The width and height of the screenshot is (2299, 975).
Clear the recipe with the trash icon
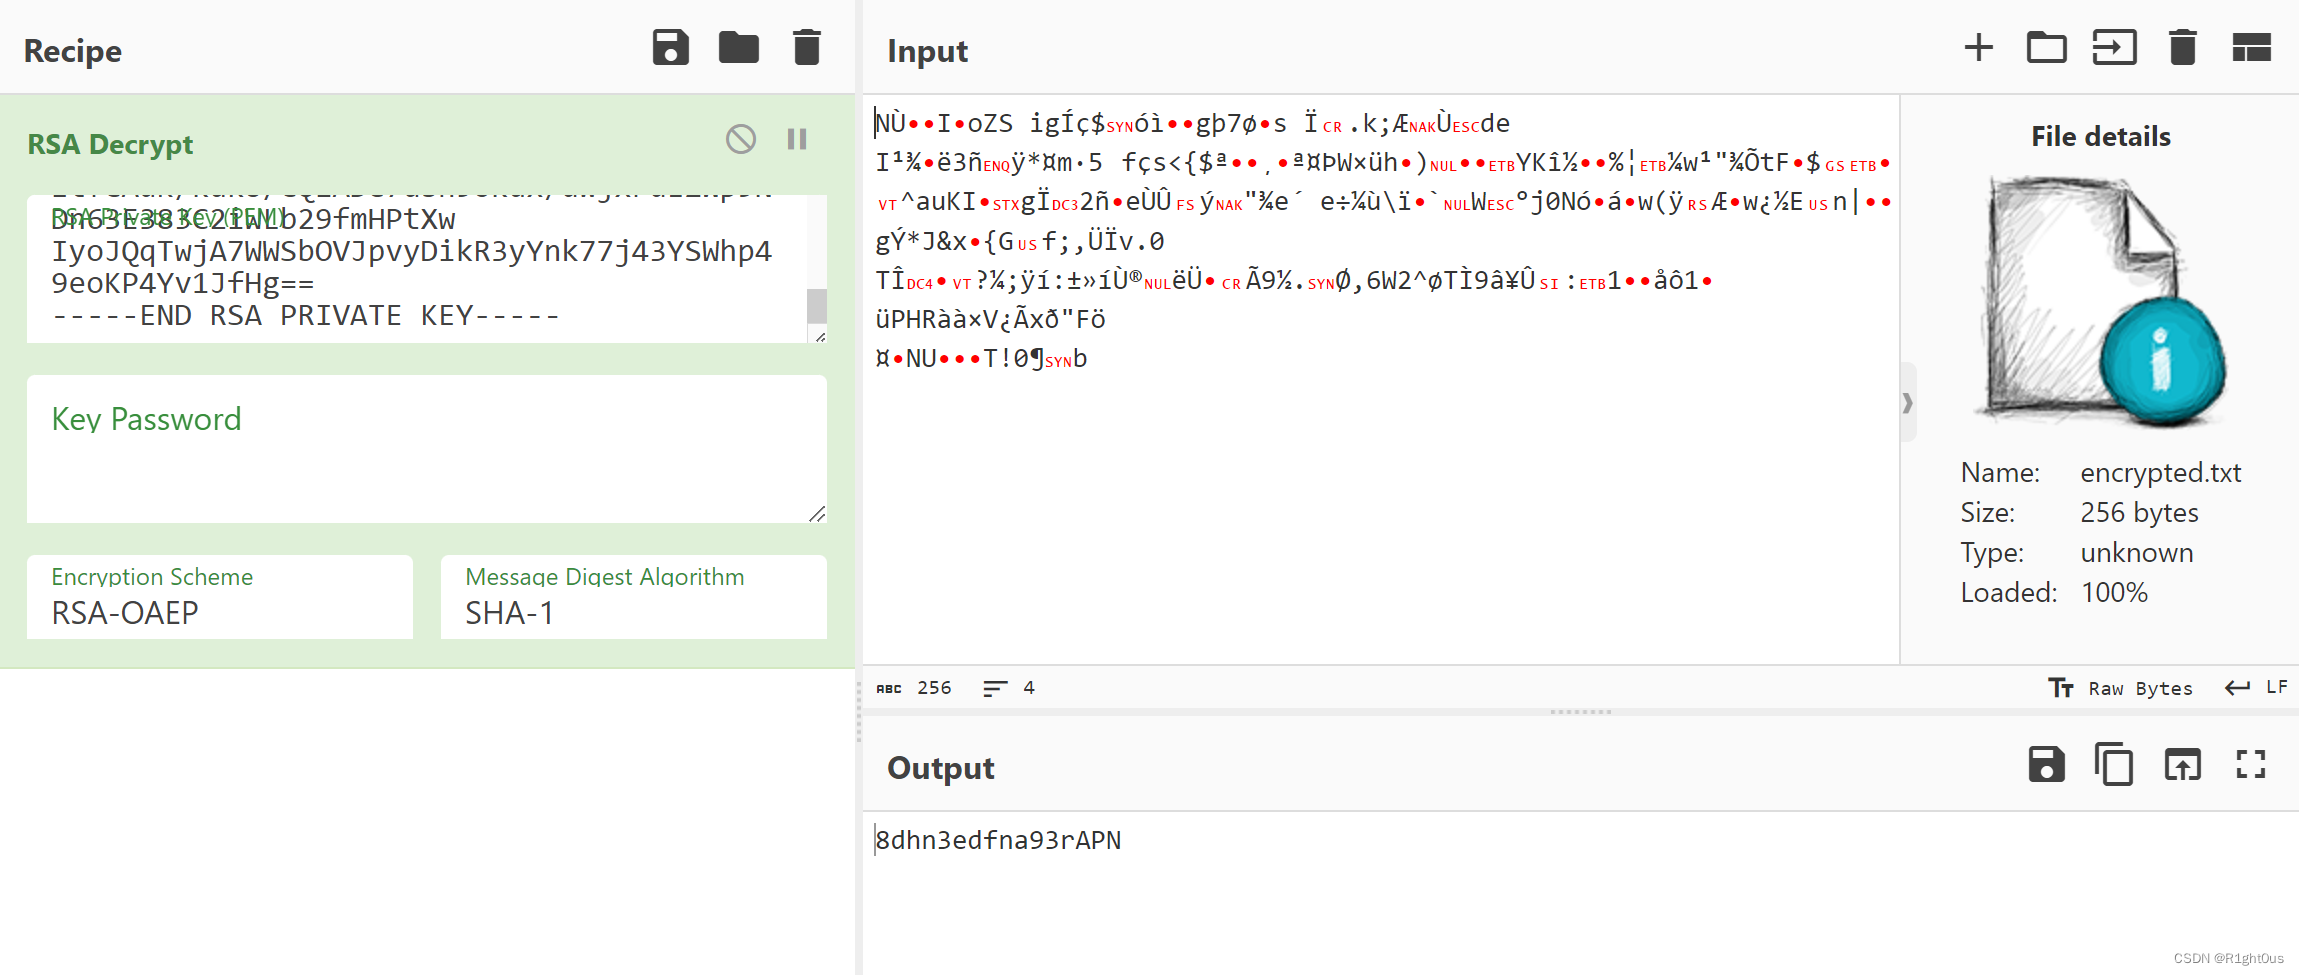806,48
